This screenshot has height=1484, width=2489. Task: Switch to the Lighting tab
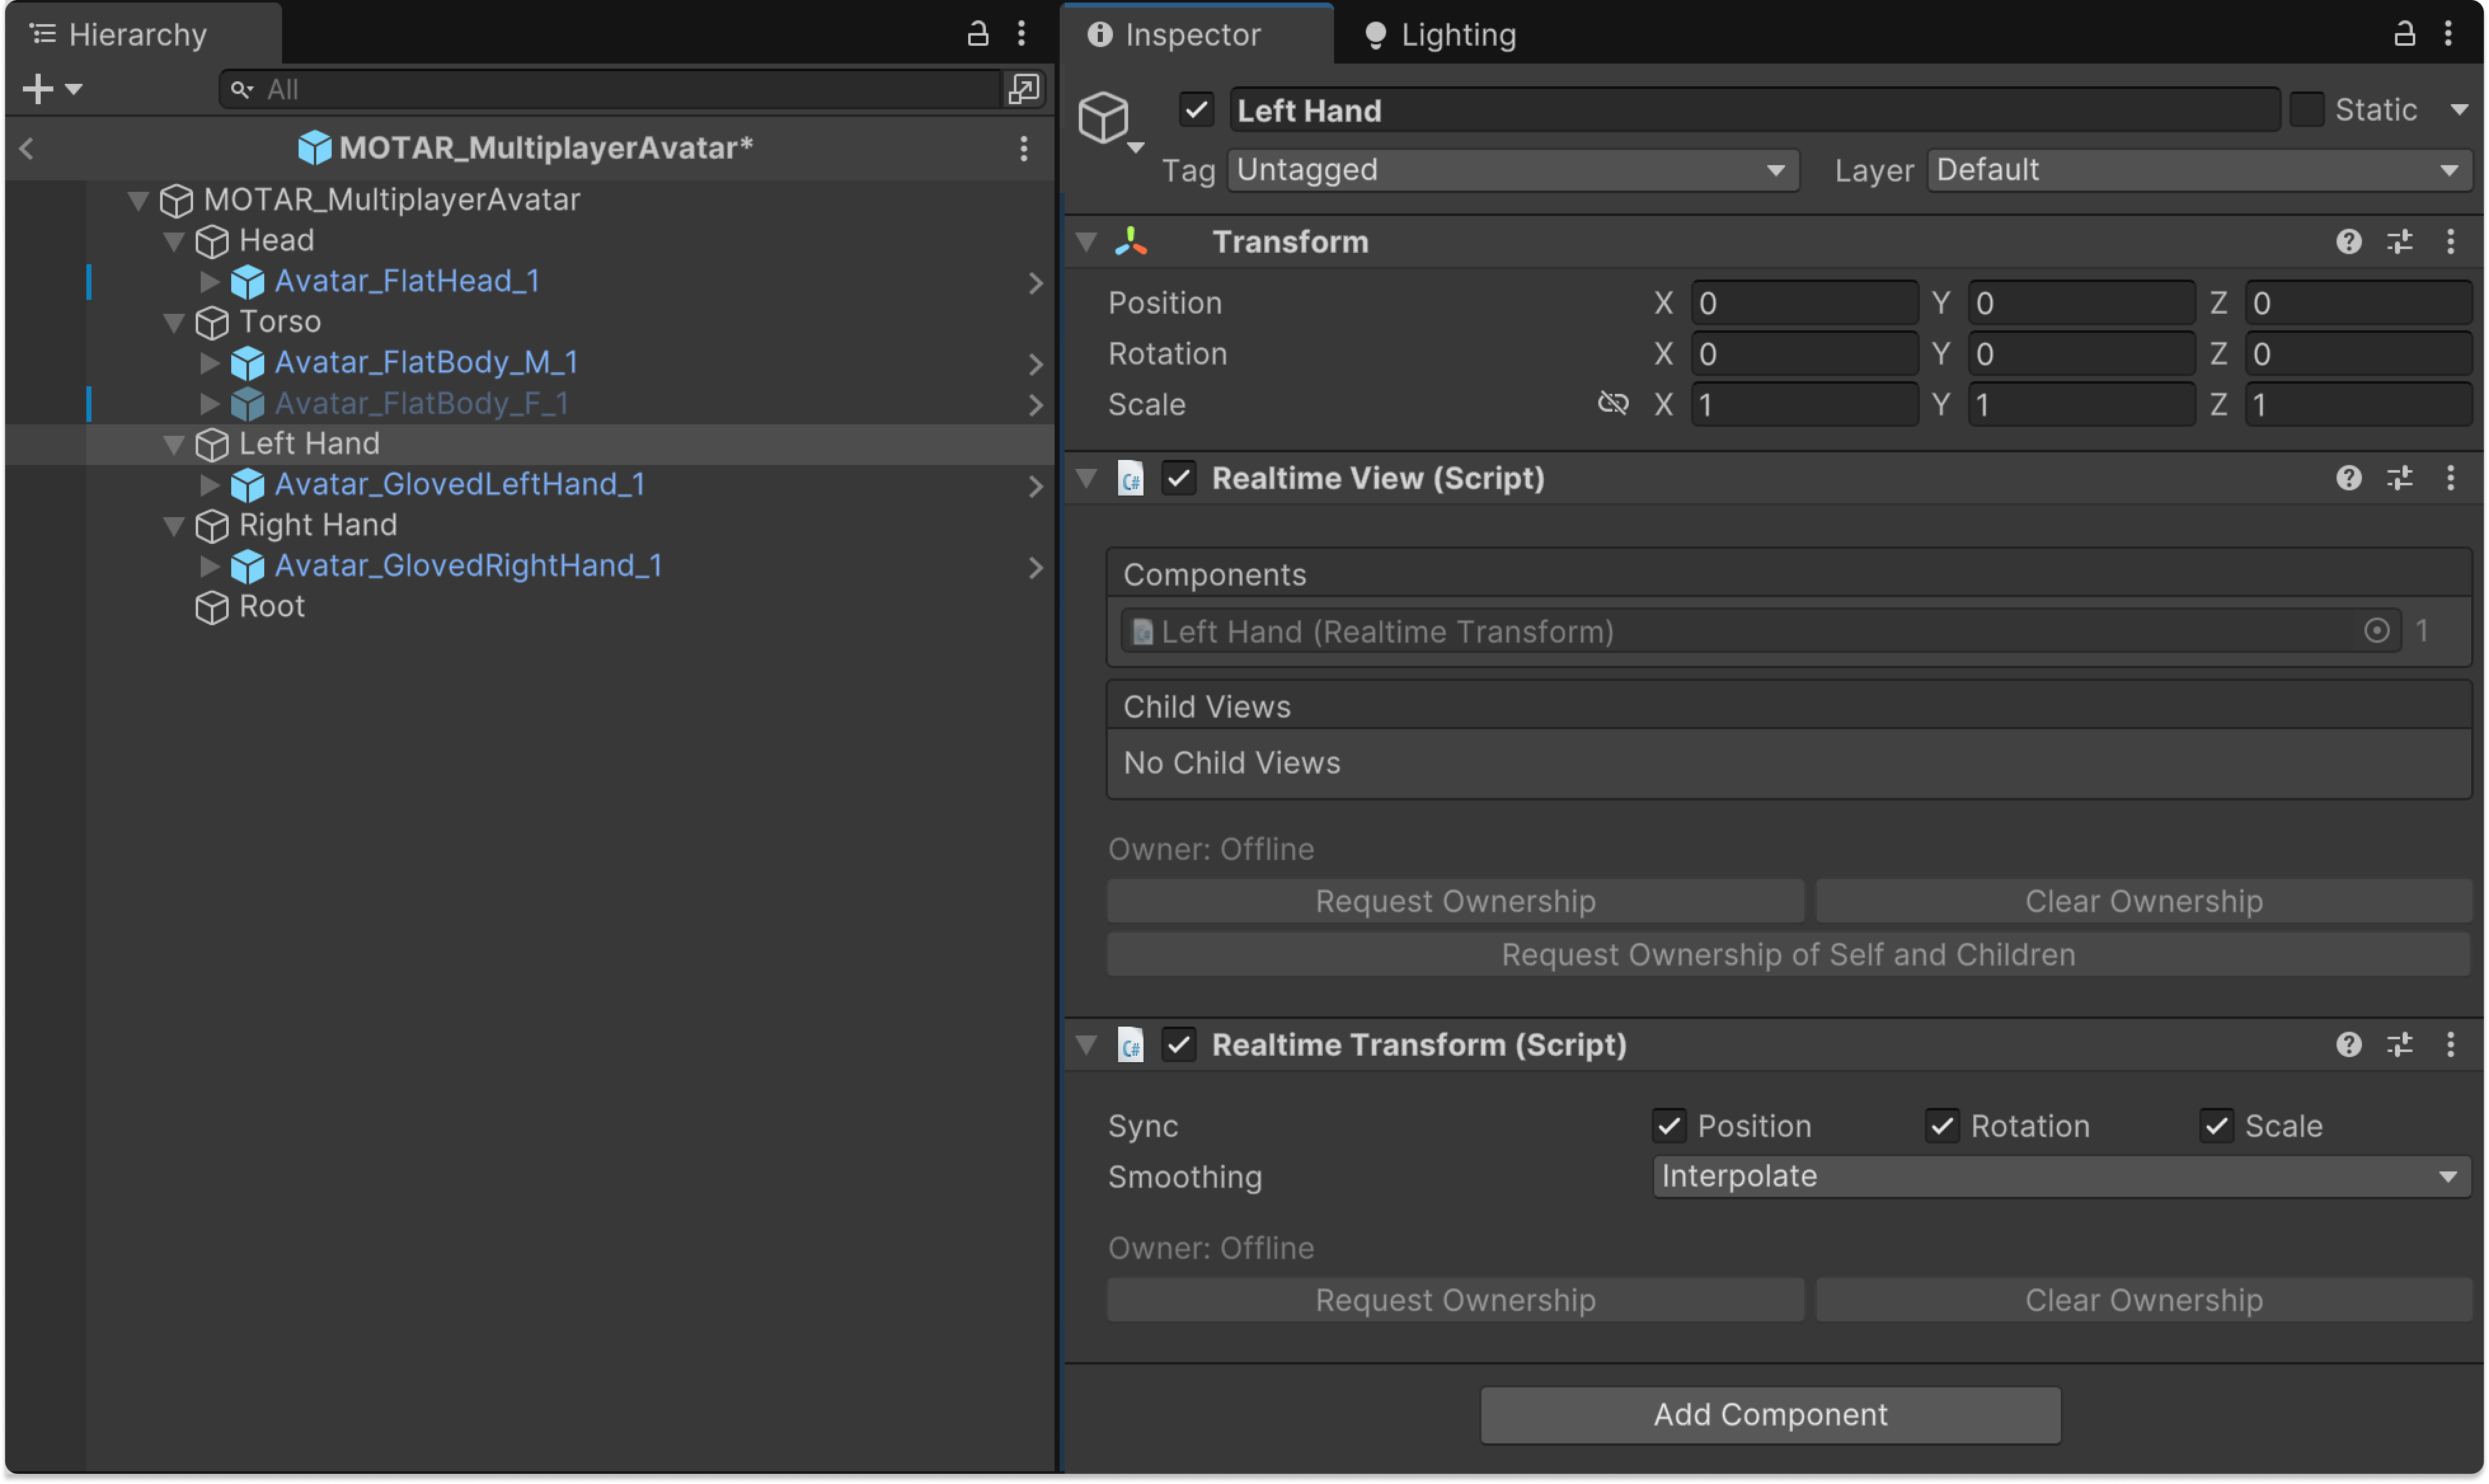(1440, 35)
